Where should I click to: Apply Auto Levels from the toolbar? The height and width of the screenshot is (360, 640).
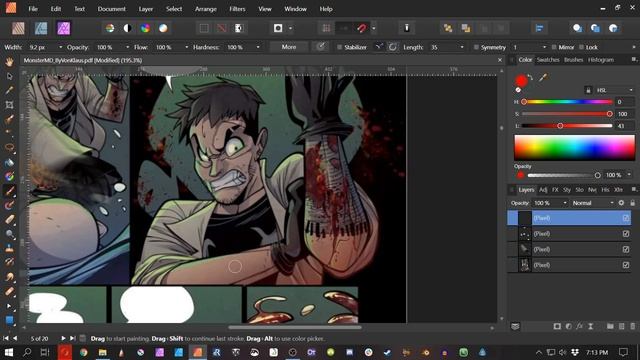110,28
